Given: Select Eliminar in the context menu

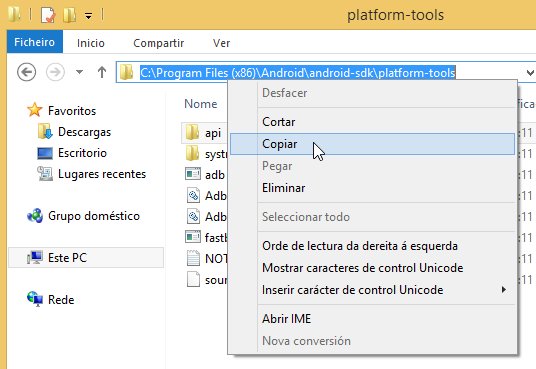Looking at the screenshot, I should coord(373,188).
